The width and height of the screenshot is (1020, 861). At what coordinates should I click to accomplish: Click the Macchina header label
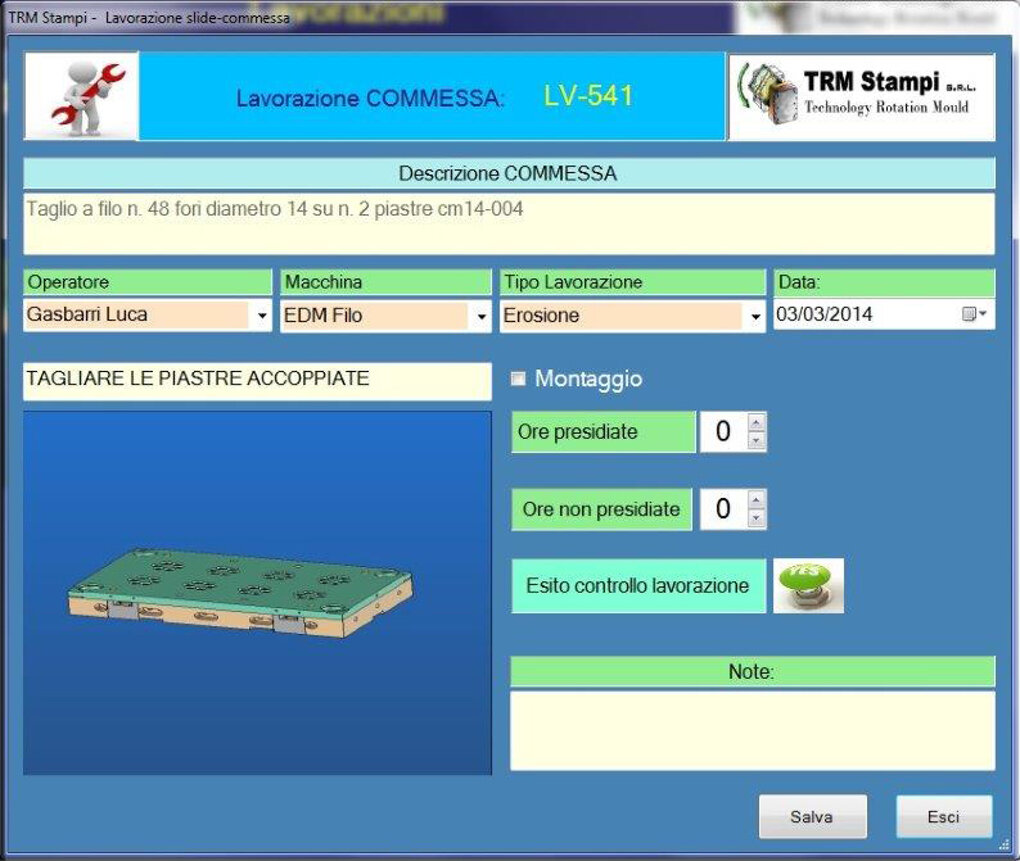[386, 282]
